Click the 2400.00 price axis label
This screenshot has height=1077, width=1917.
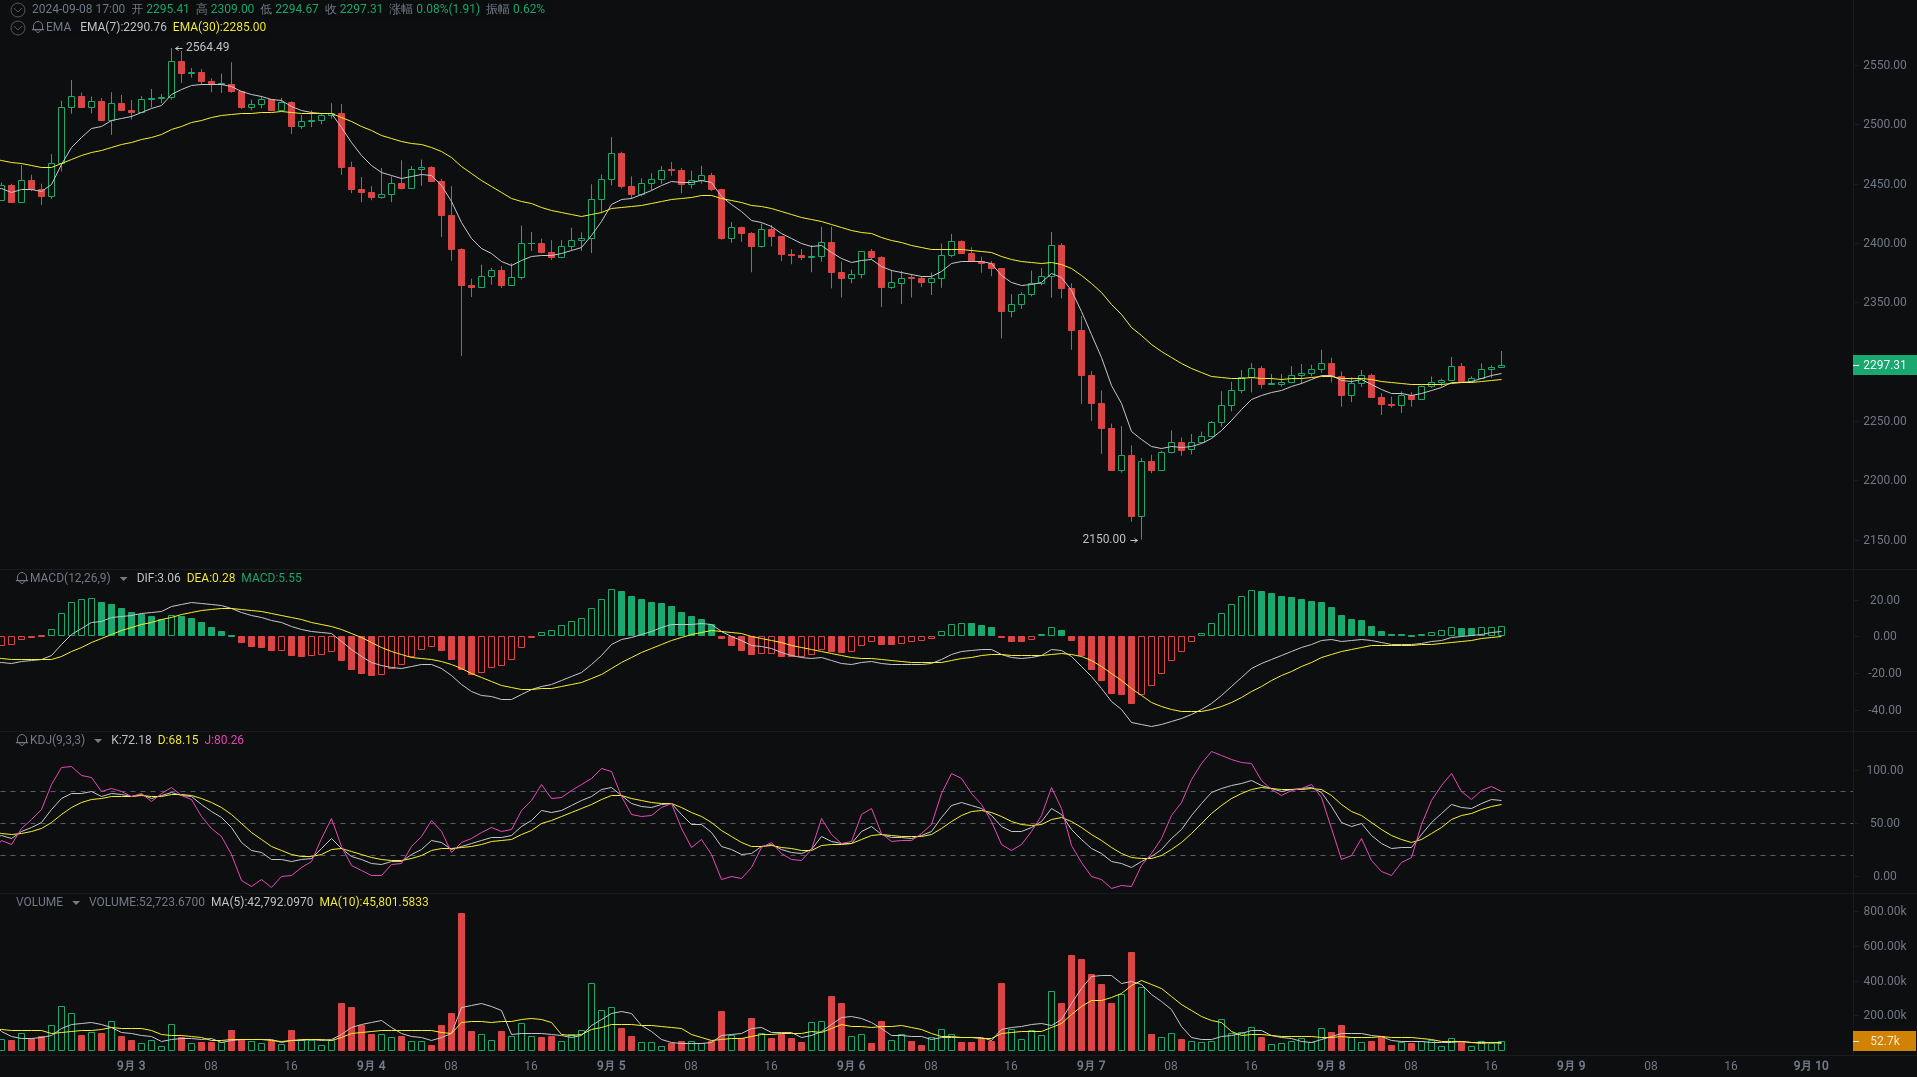(1884, 243)
